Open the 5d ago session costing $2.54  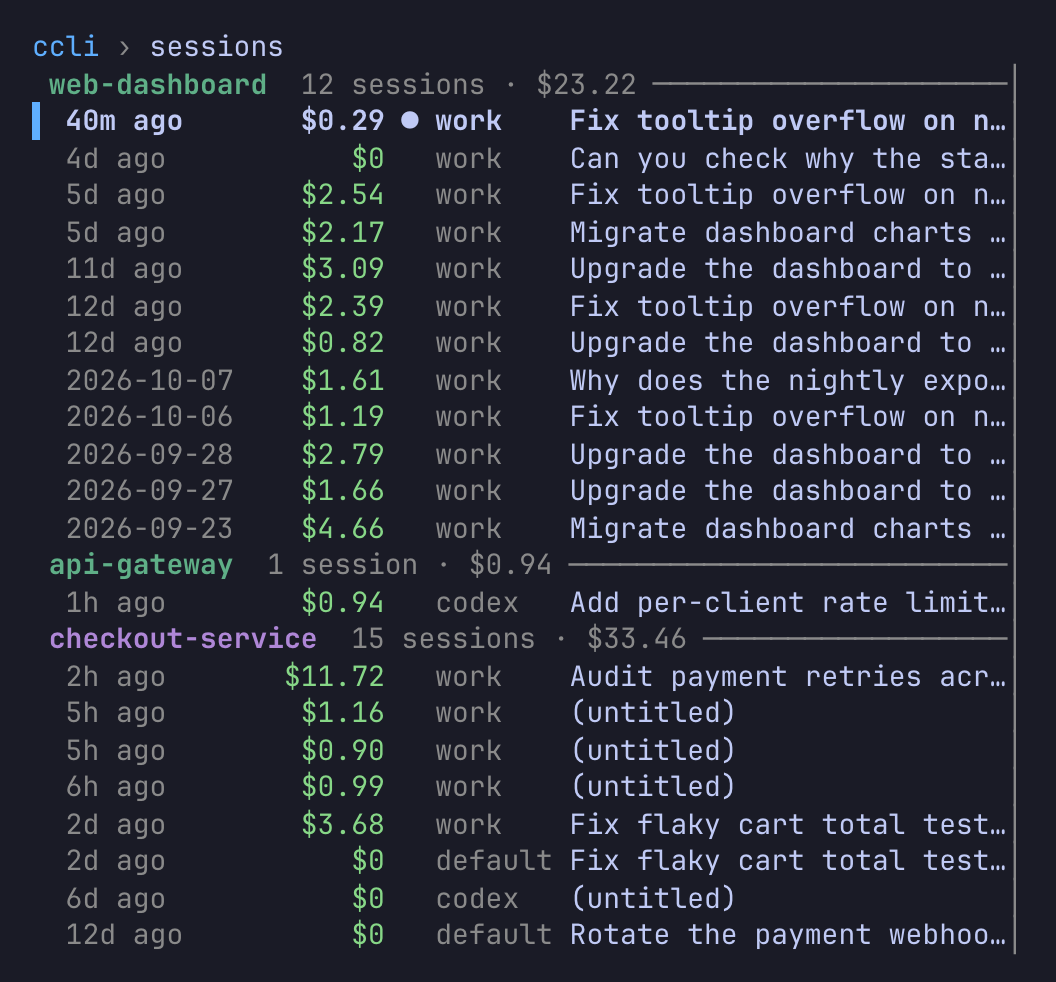tap(519, 195)
